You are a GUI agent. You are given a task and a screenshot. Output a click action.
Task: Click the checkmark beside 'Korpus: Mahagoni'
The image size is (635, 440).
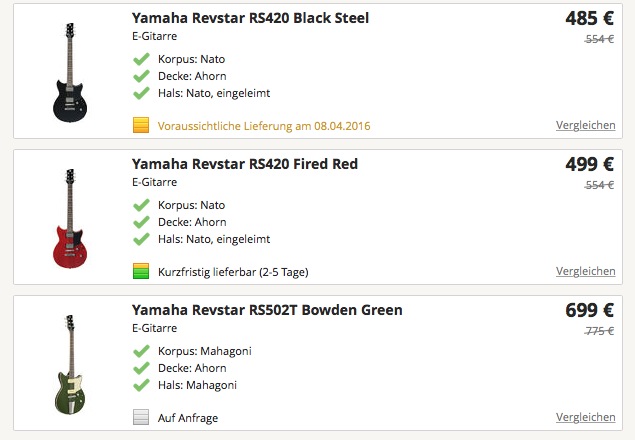[141, 352]
